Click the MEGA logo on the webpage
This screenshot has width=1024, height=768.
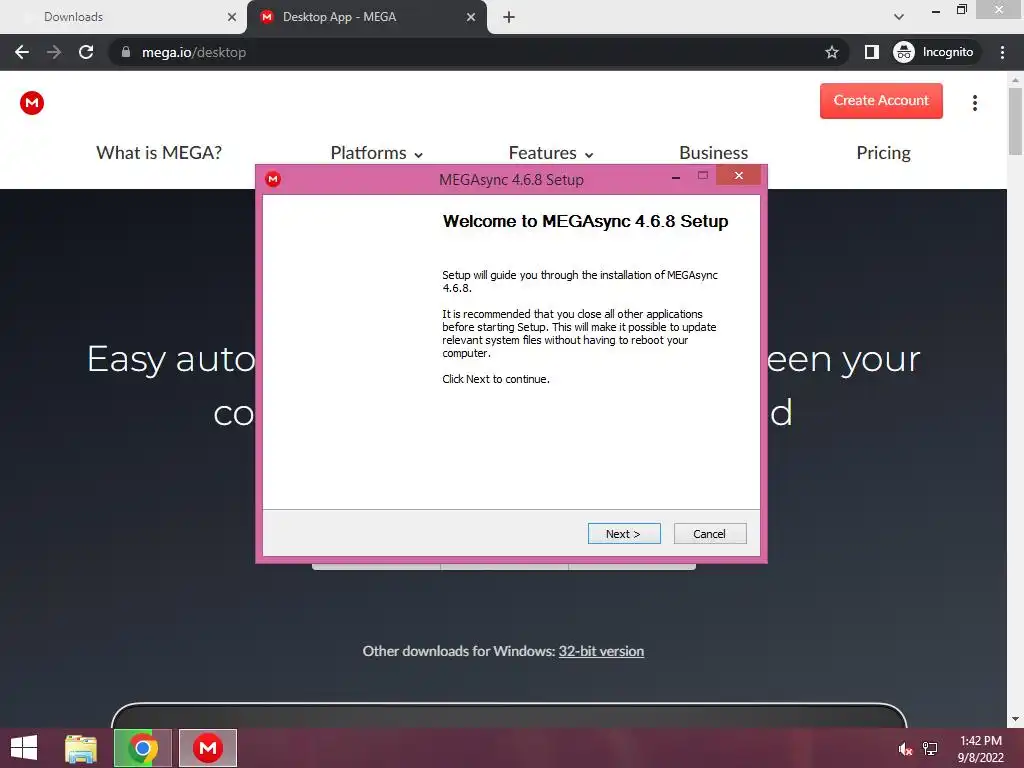[x=32, y=103]
